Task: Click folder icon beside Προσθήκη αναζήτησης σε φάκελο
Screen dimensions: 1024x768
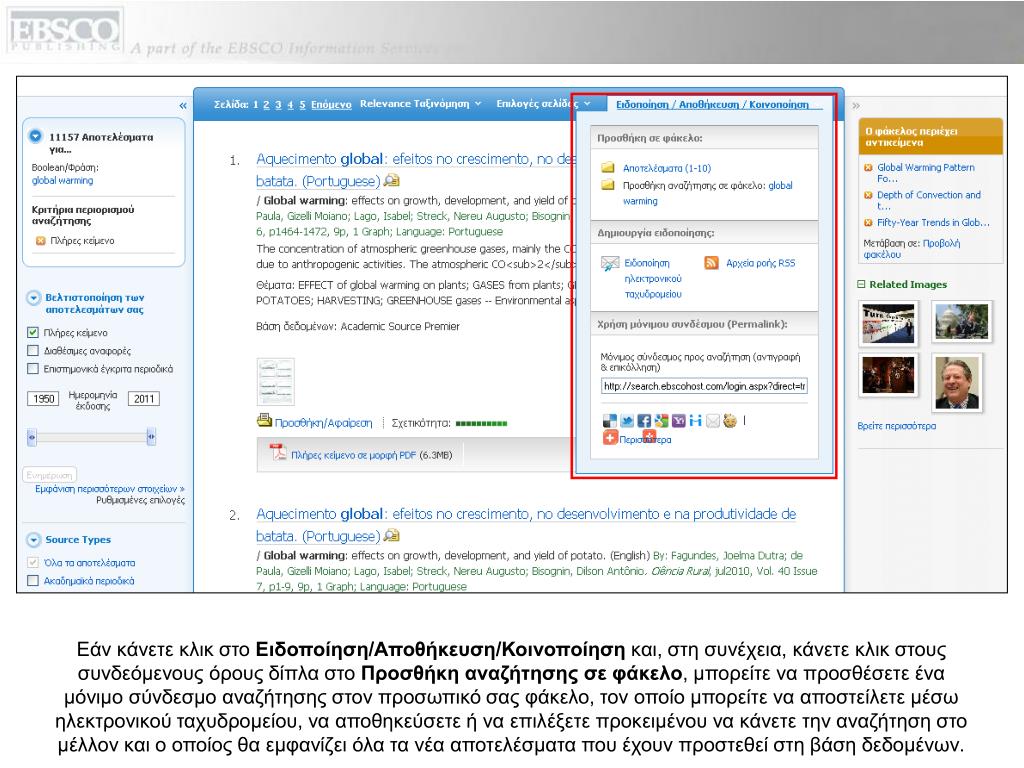Action: click(608, 185)
